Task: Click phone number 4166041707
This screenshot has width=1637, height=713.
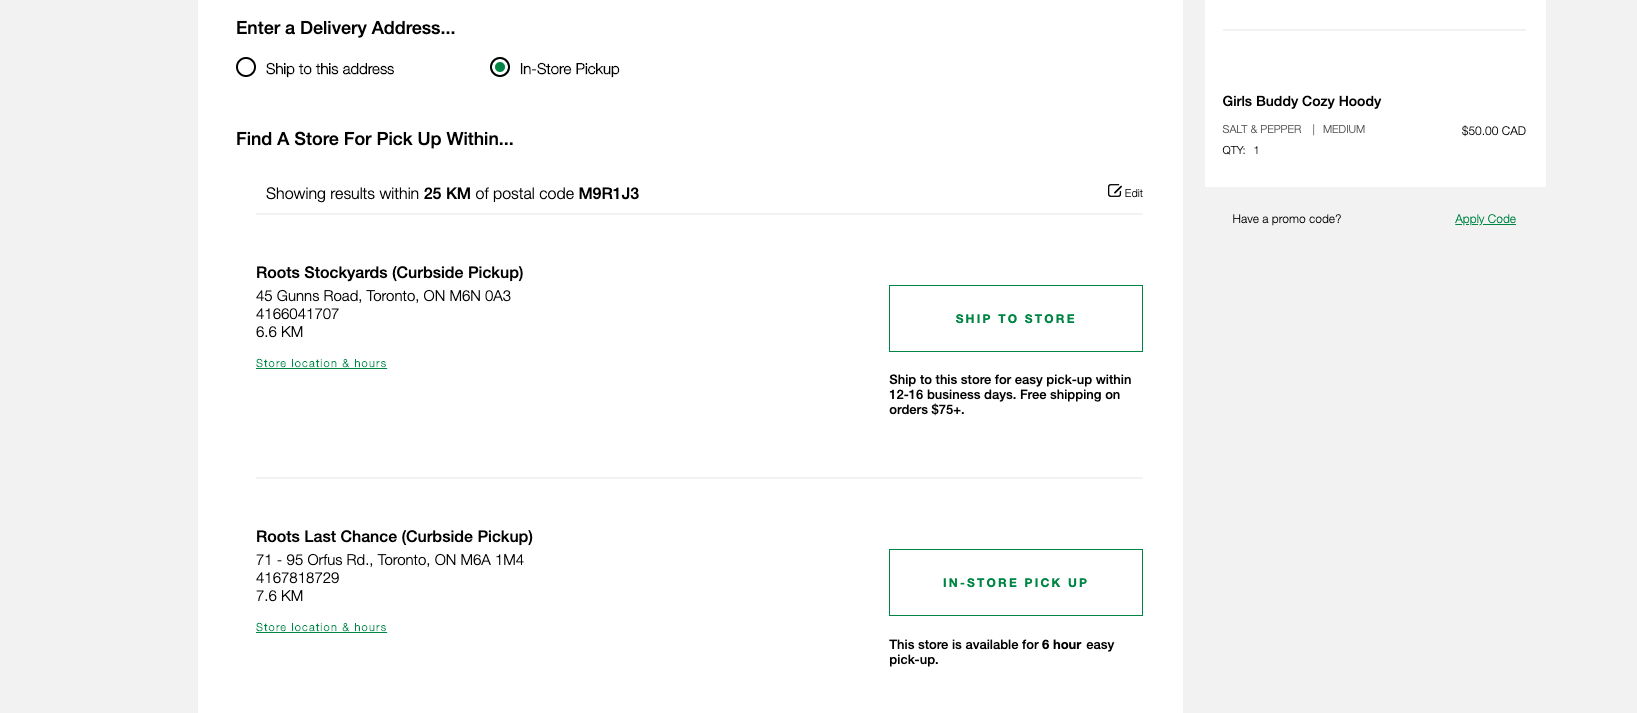Action: 297,314
